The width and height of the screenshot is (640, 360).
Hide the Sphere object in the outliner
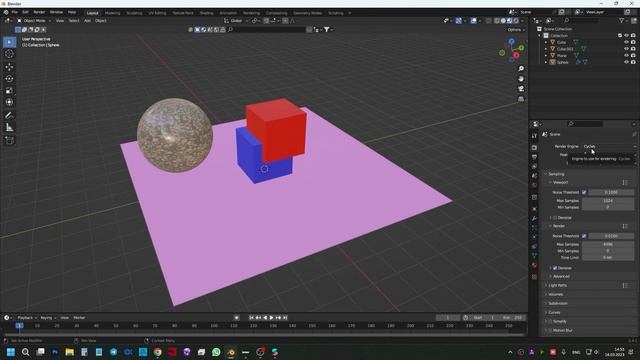pyautogui.click(x=627, y=62)
